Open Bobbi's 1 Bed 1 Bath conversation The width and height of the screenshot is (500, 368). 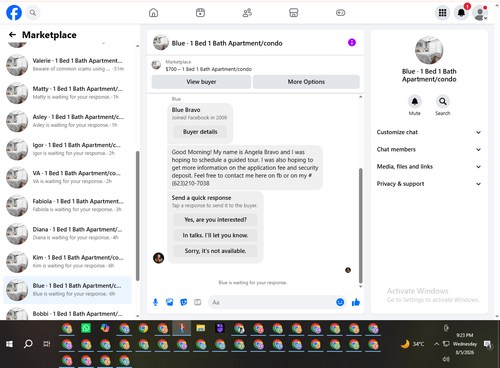68,313
